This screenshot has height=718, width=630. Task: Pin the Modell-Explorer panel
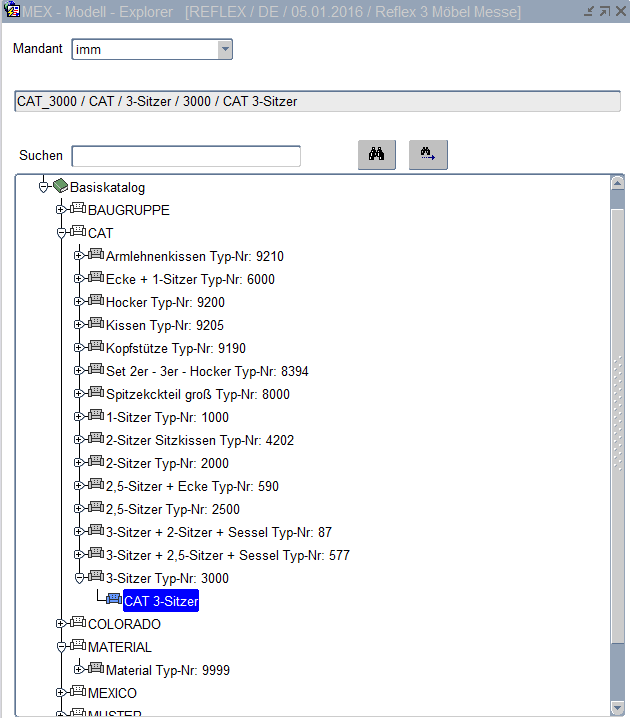pos(590,10)
